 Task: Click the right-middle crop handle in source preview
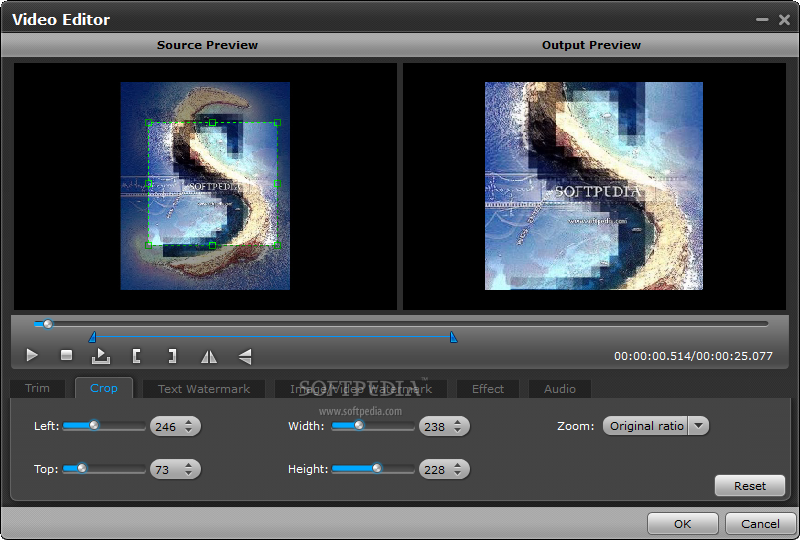tap(278, 184)
